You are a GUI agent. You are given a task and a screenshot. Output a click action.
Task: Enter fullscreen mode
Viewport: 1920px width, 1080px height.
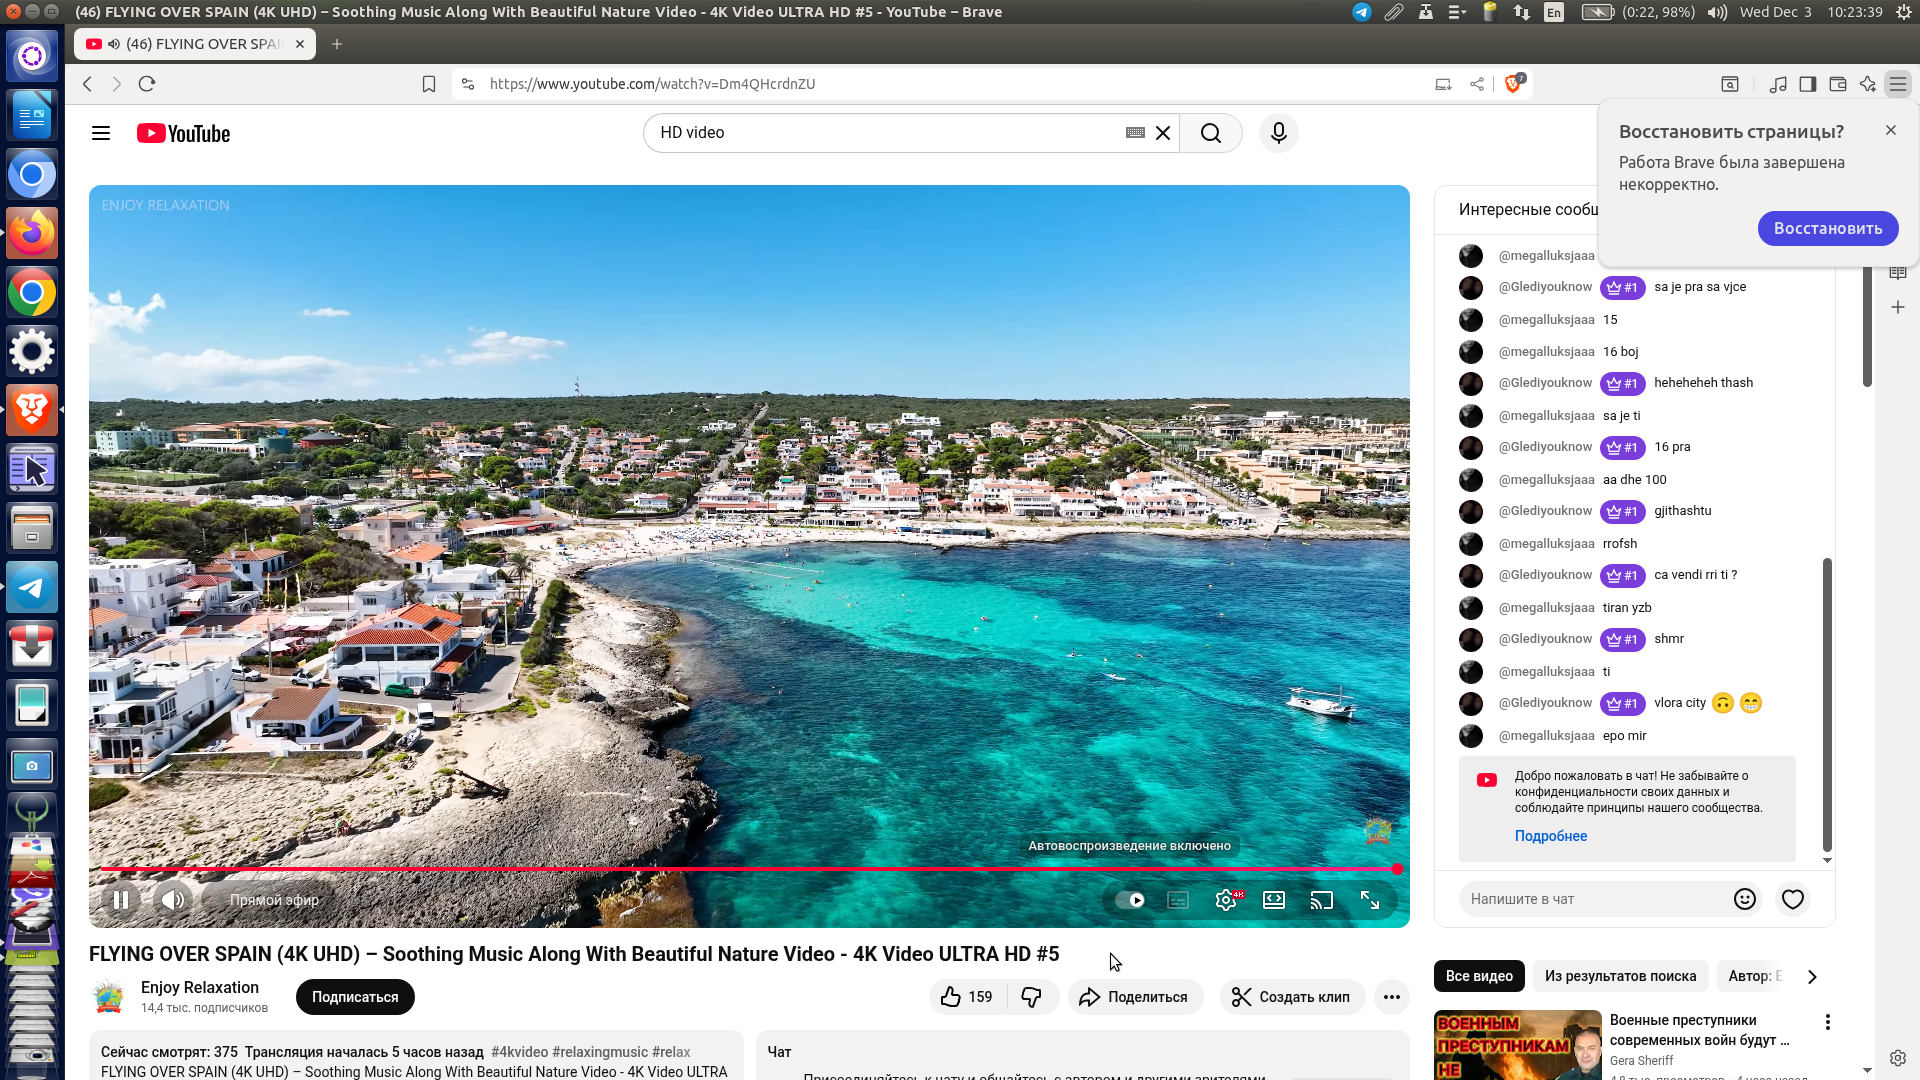[x=1370, y=900]
